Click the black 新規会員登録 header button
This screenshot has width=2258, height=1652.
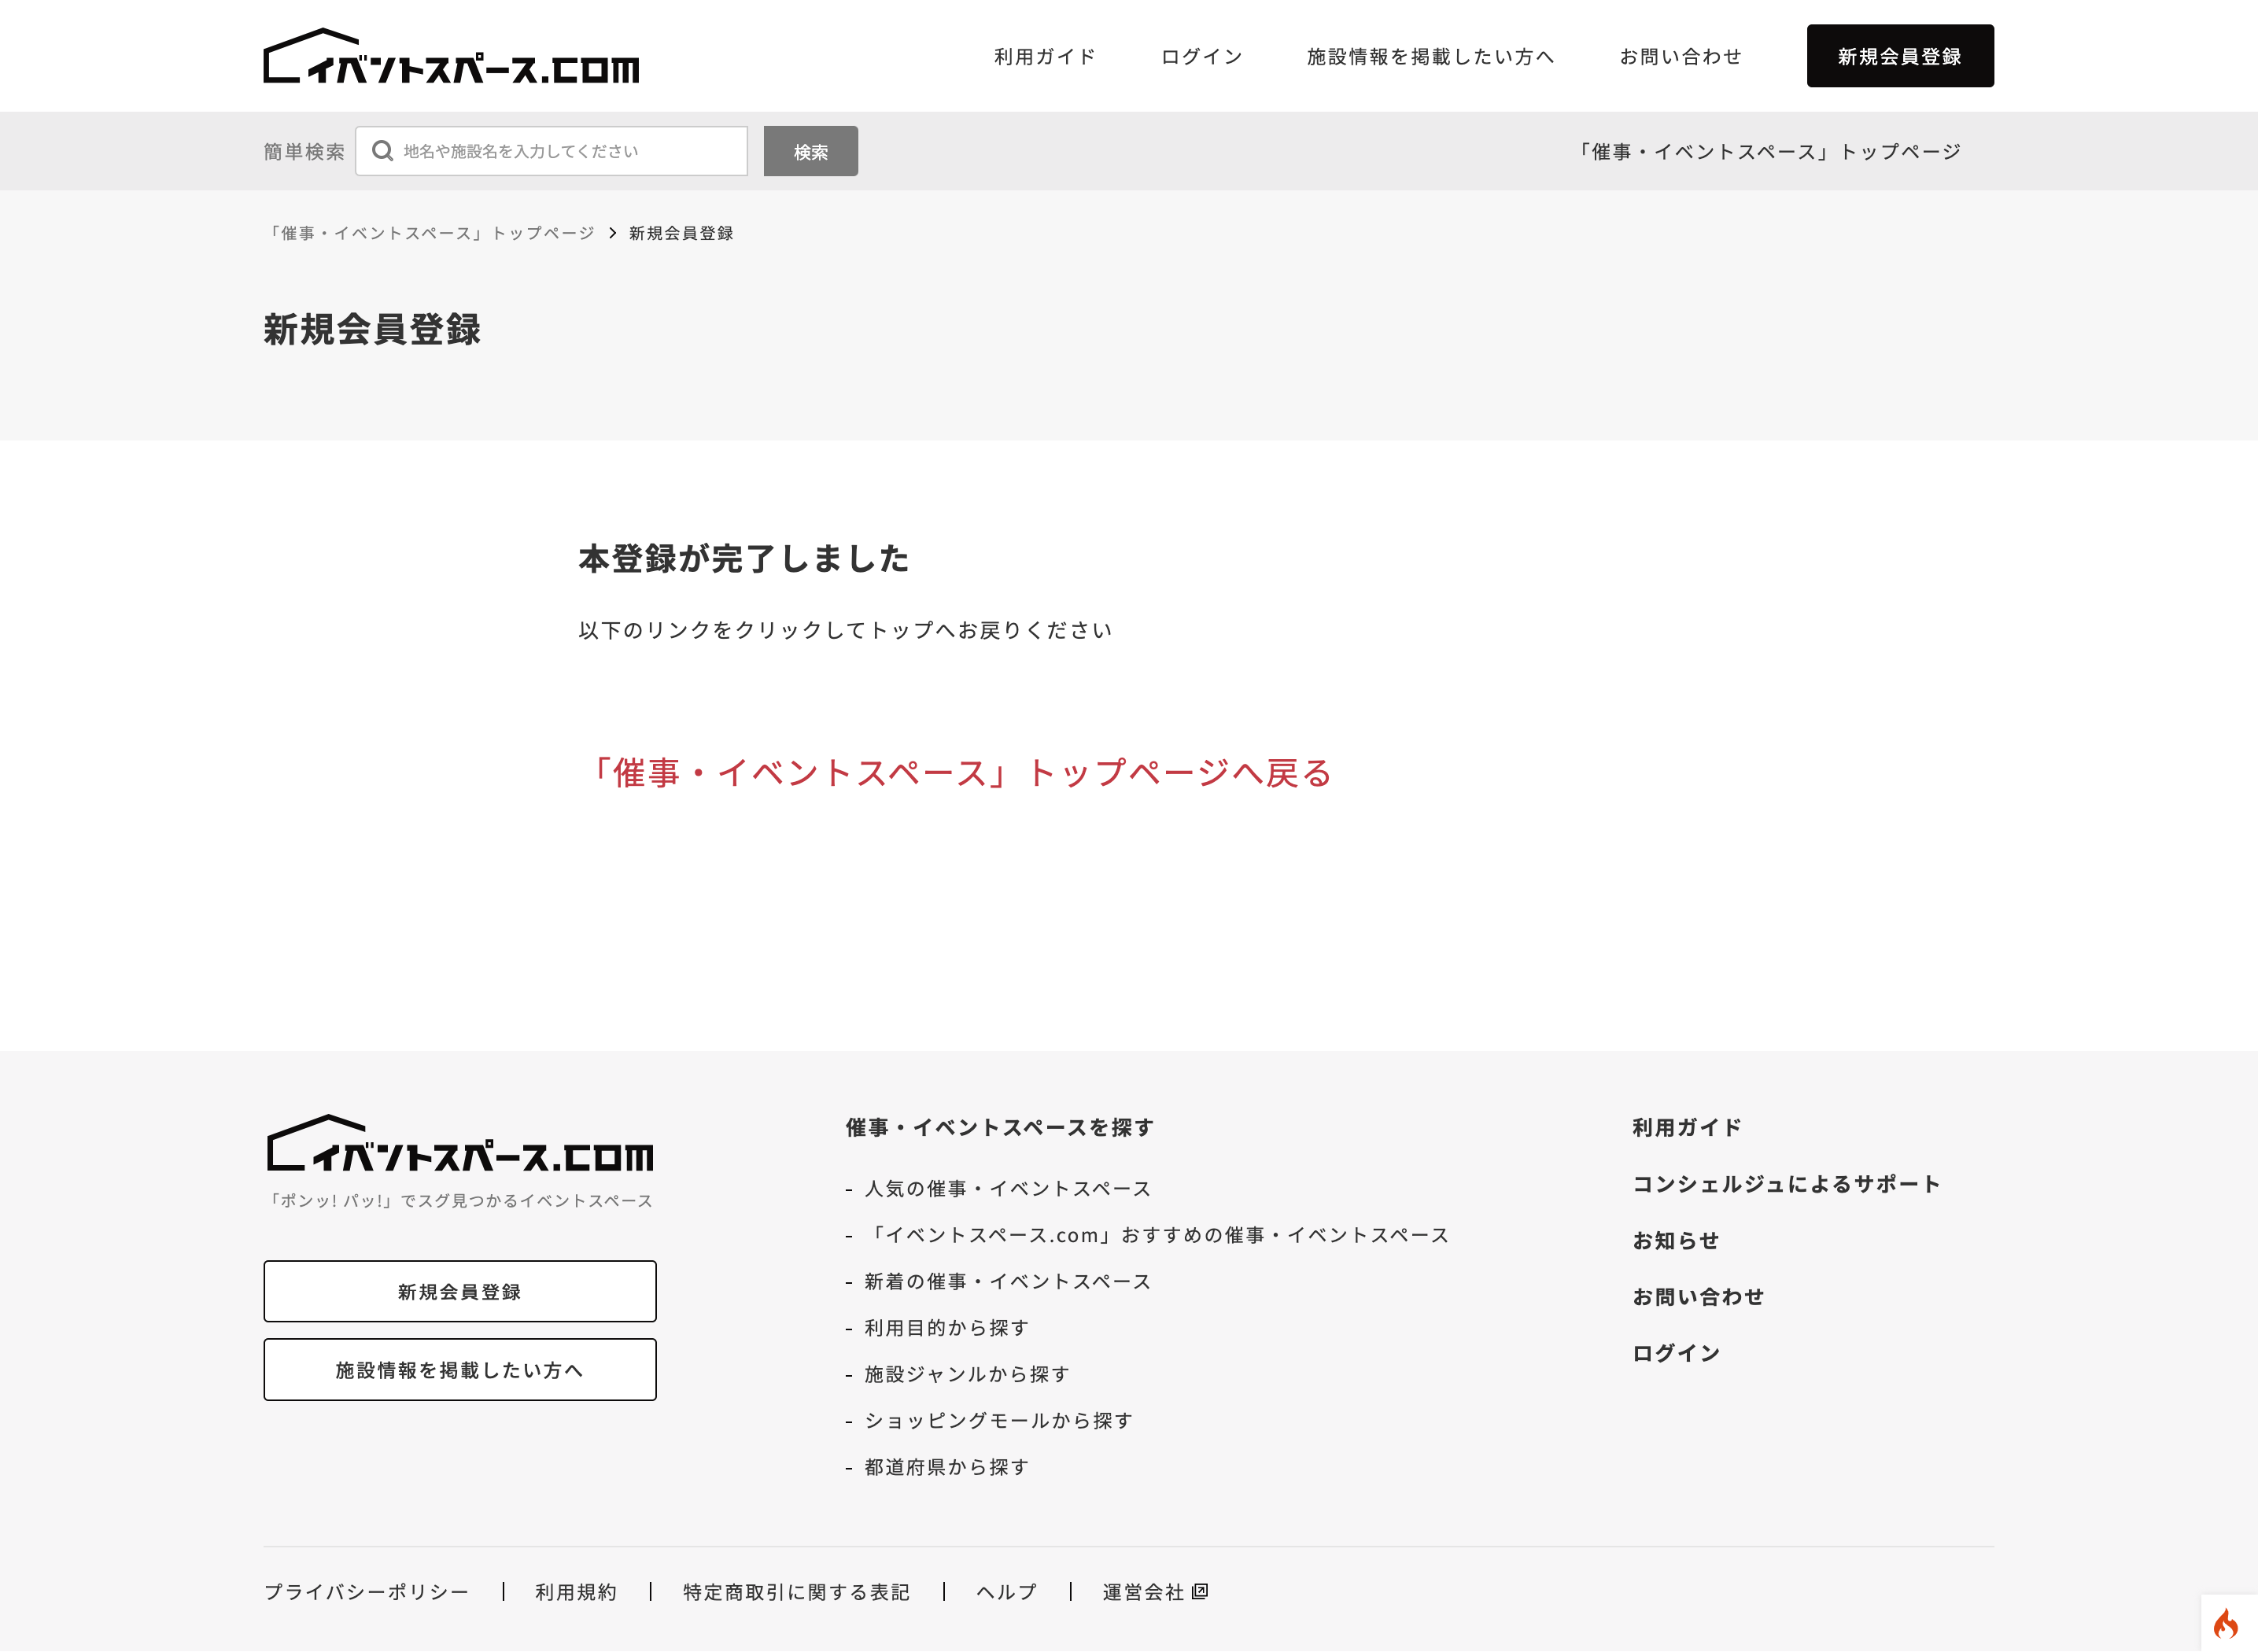1900,56
